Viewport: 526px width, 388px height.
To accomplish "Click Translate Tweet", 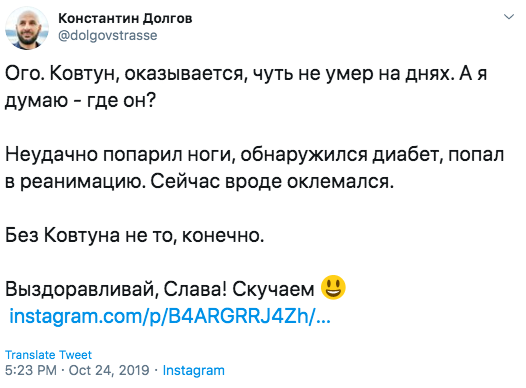I will click(48, 355).
